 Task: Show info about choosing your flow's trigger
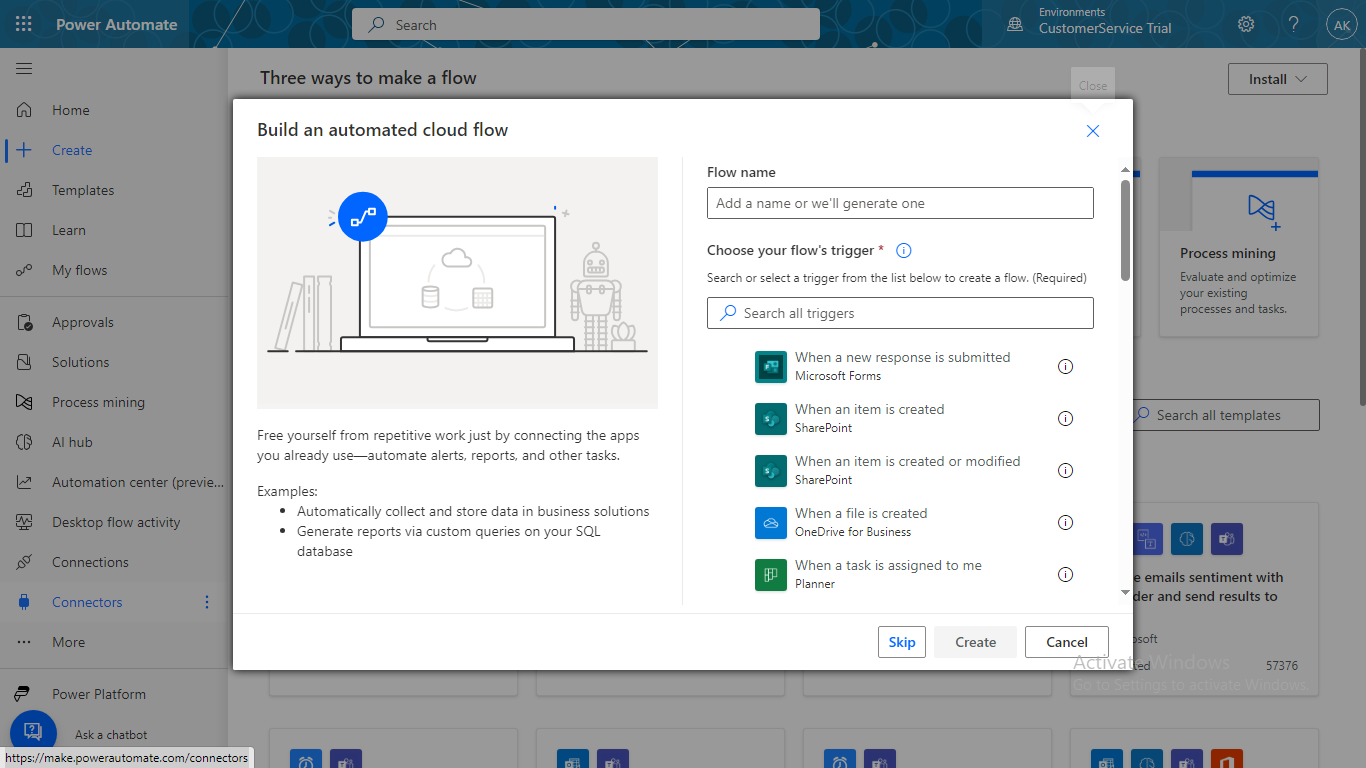tap(903, 250)
